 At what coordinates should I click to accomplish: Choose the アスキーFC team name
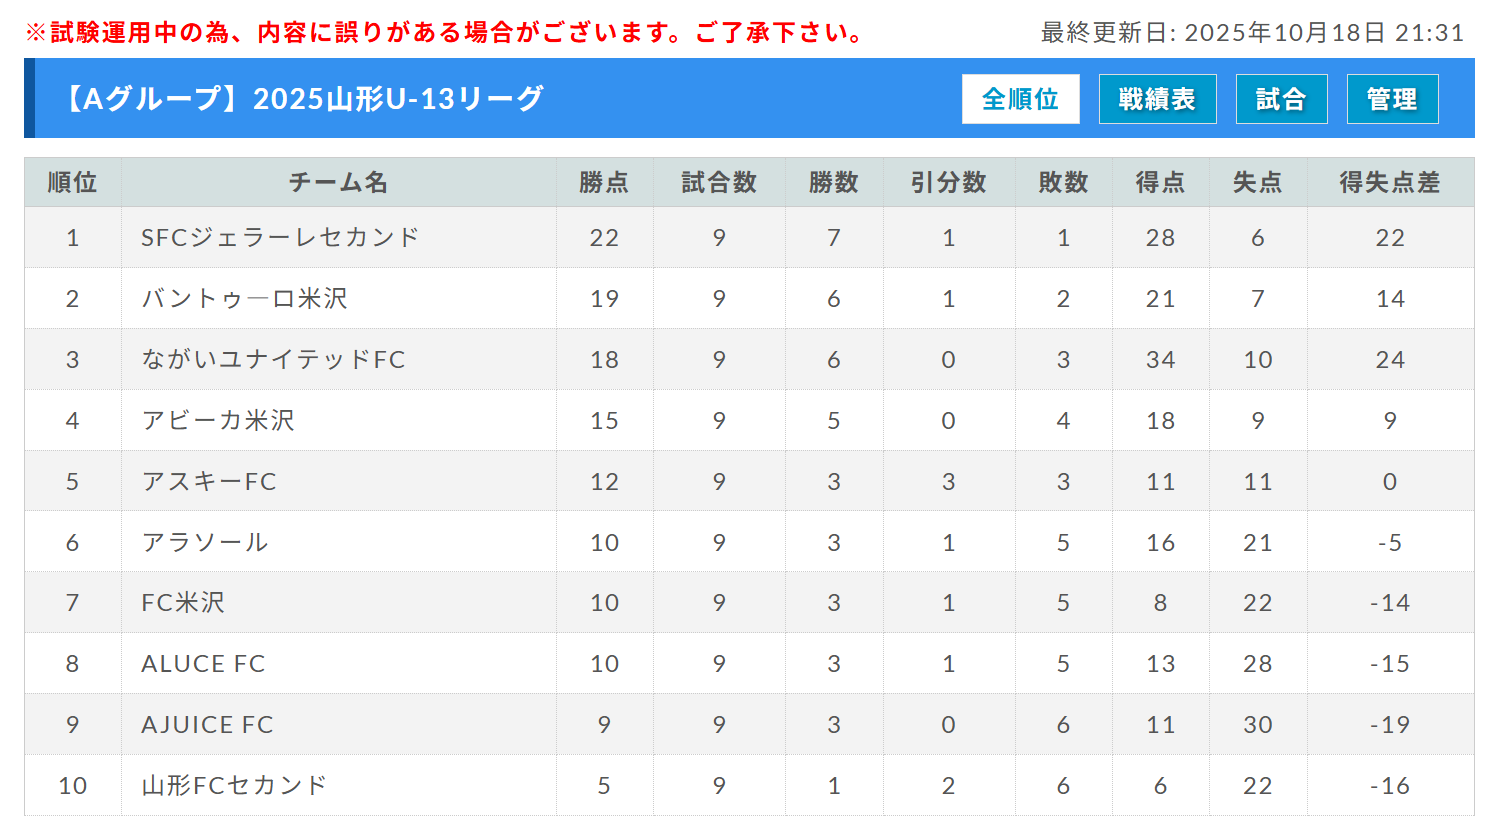pos(209,482)
